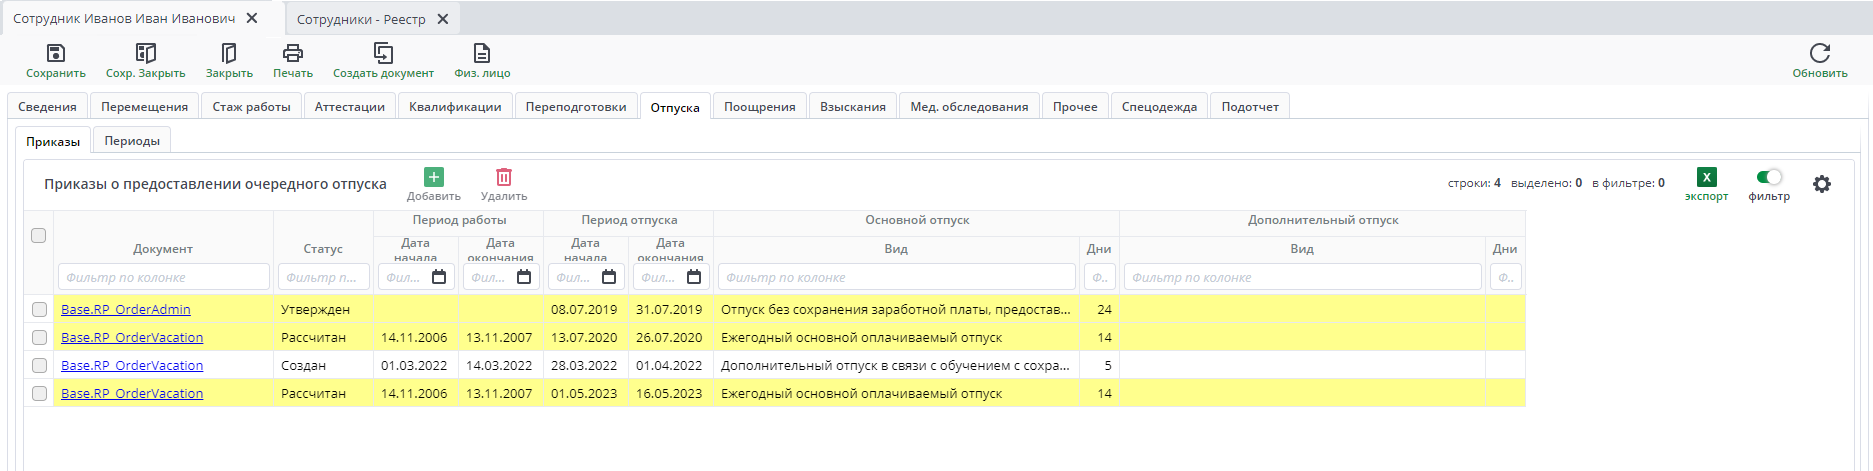Check checkbox of the Создан row

coord(39,366)
